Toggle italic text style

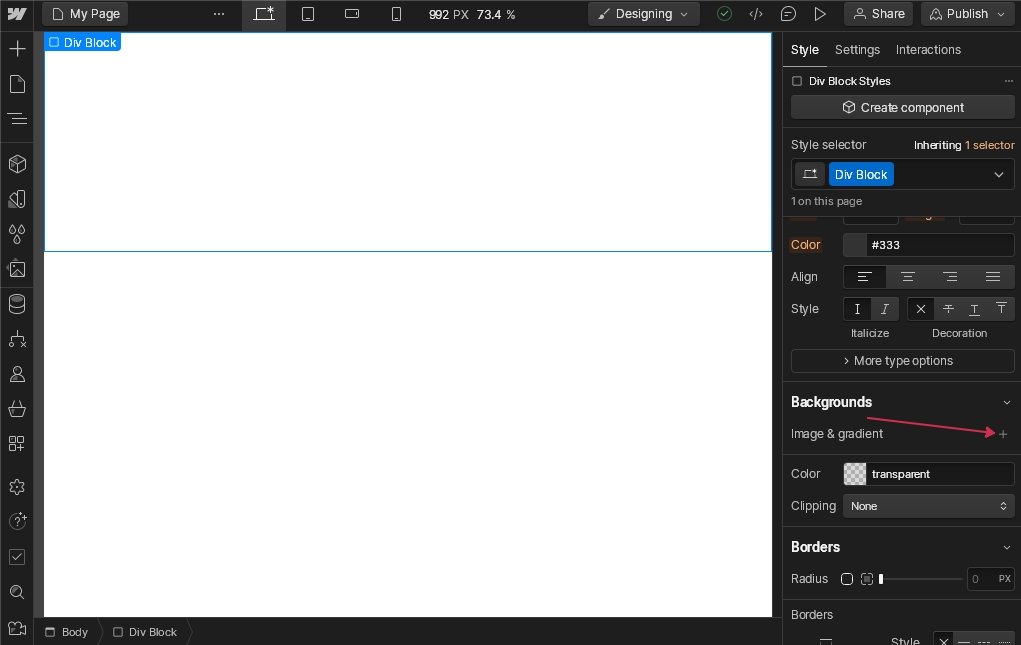point(884,309)
